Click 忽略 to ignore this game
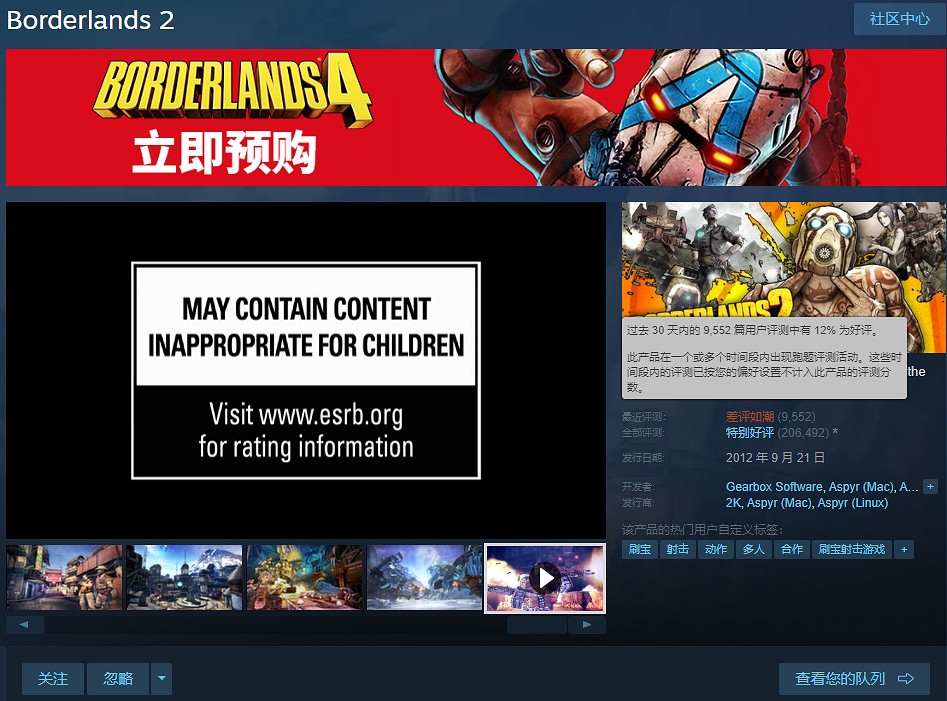 point(116,679)
